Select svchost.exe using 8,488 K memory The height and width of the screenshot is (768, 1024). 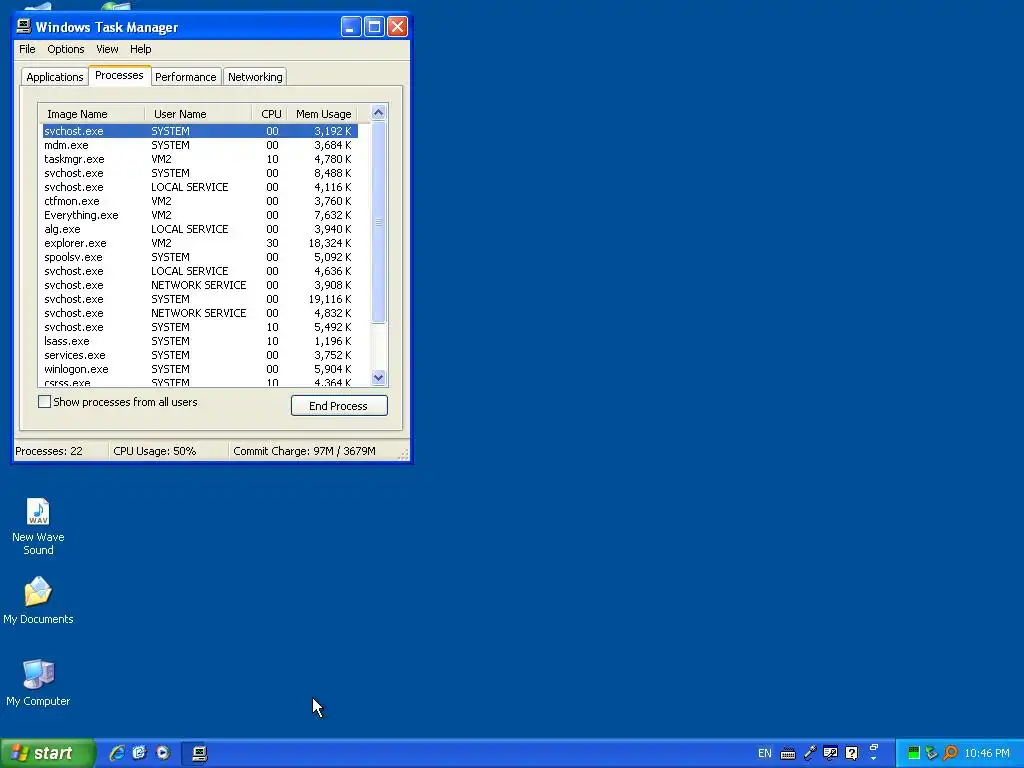(x=200, y=173)
